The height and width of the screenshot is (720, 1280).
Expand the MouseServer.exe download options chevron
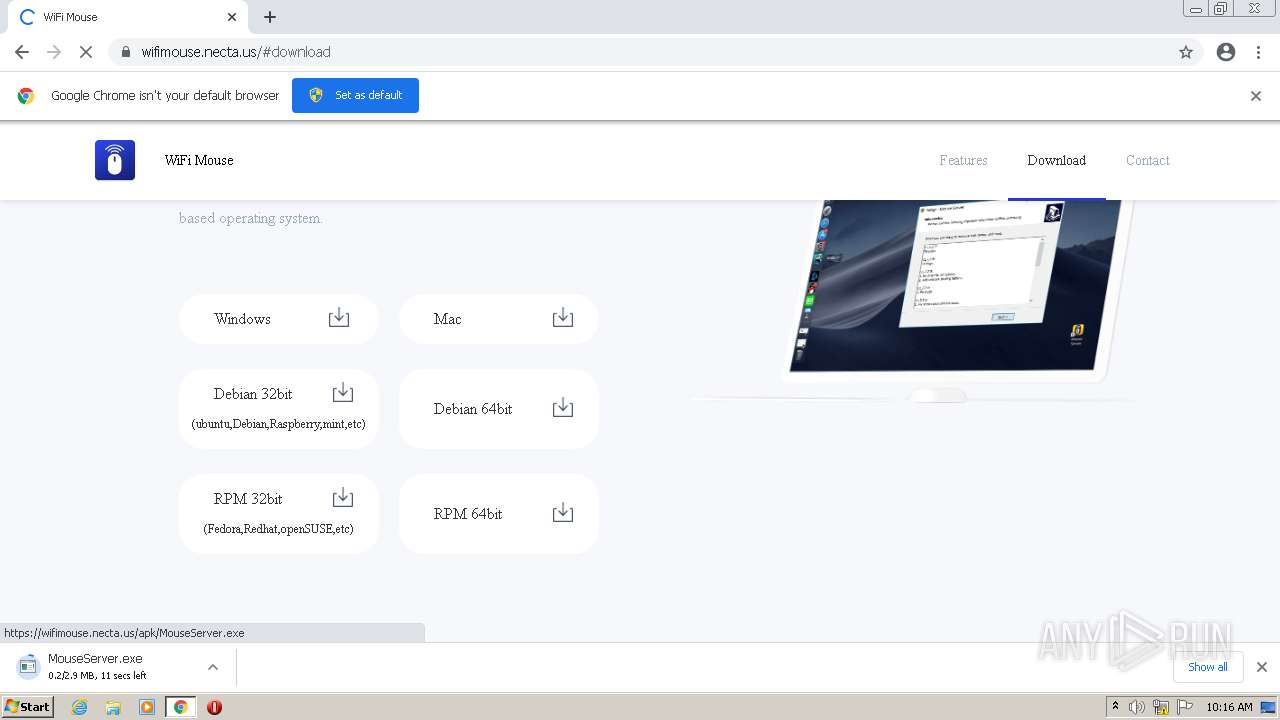[x=213, y=667]
